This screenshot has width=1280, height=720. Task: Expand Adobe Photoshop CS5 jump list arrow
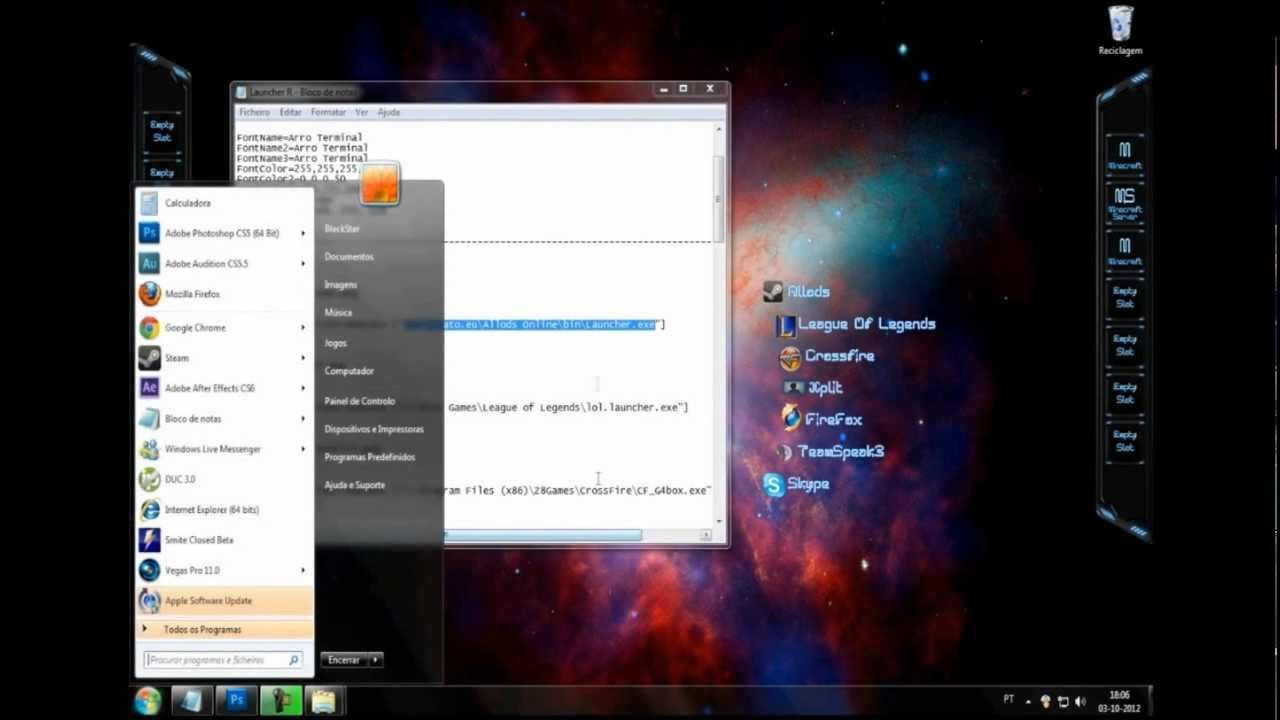303,233
